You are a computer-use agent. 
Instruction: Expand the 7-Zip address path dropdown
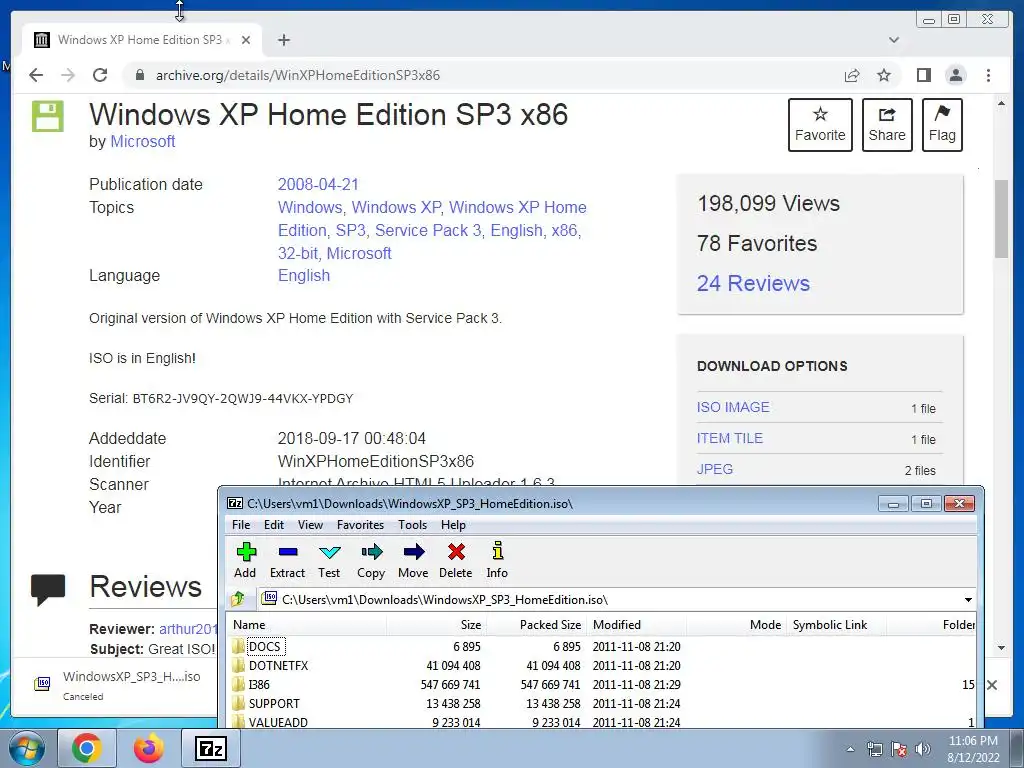pos(968,600)
